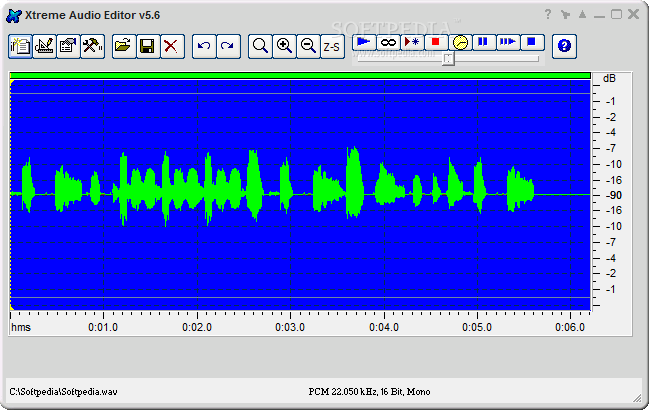Stop playback with the blue square button
The width and height of the screenshot is (649, 410).
(x=532, y=42)
